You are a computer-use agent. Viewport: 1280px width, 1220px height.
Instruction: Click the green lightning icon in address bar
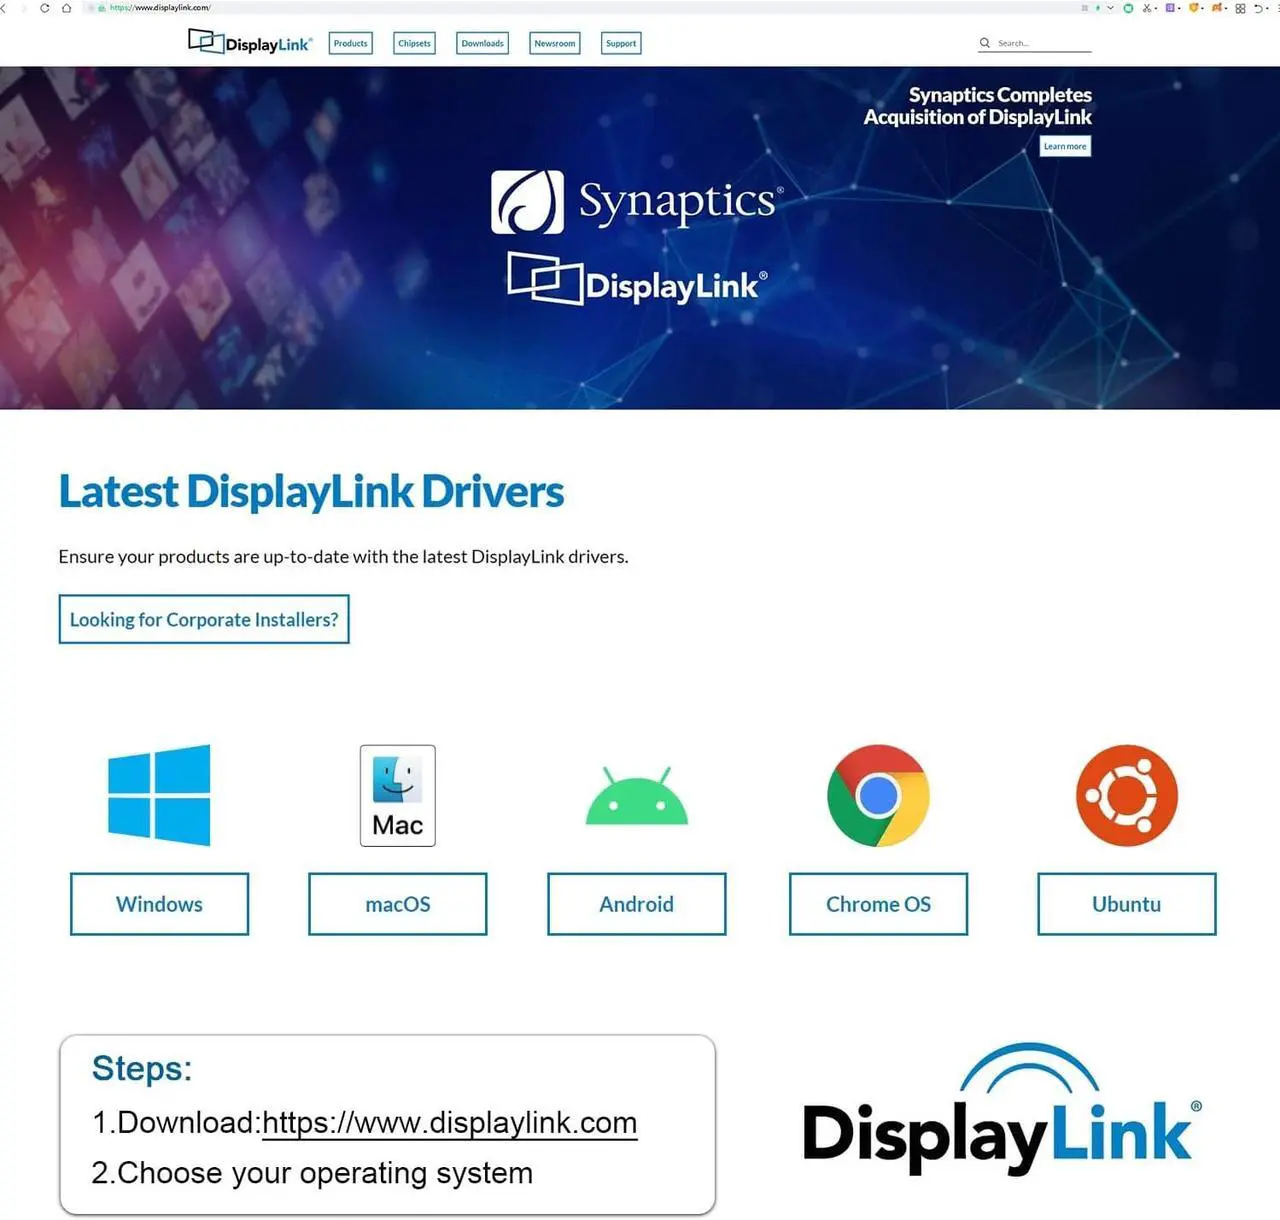click(1098, 8)
